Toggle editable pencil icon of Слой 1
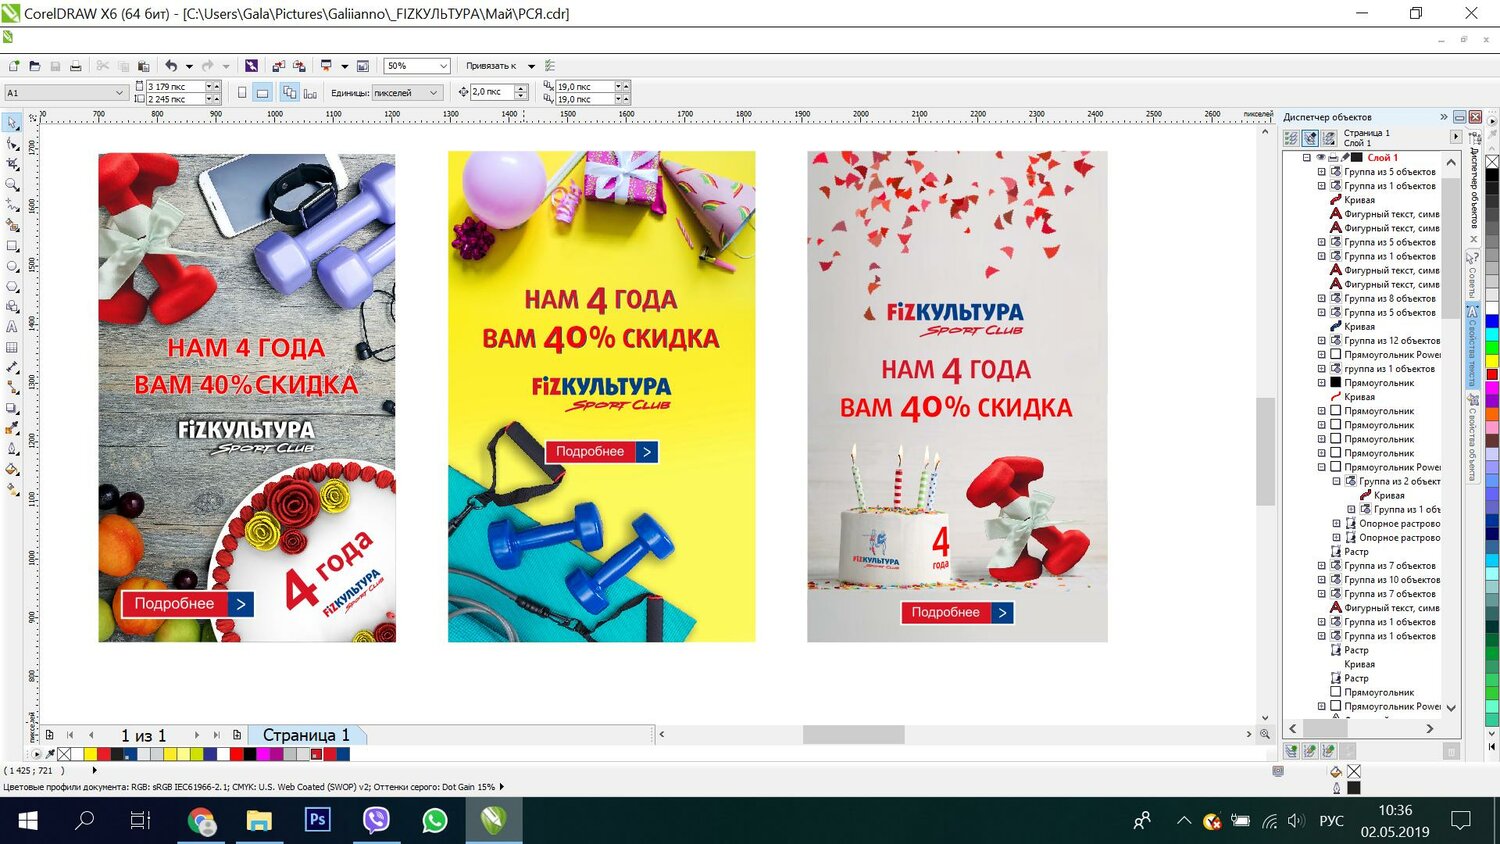The height and width of the screenshot is (844, 1500). (x=1346, y=157)
